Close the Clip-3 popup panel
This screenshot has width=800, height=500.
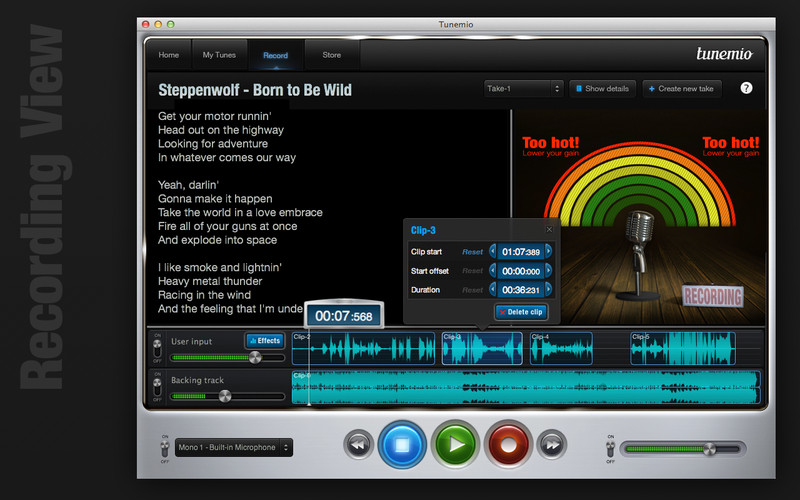tap(549, 230)
